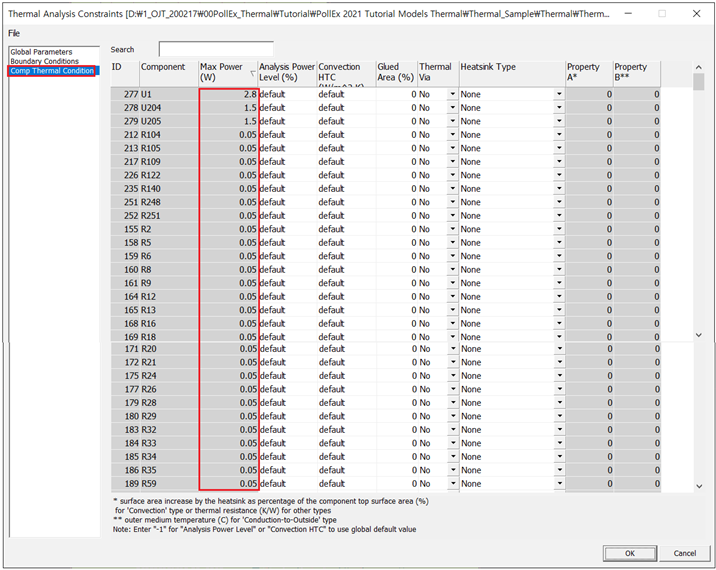The image size is (716, 570).
Task: Expand Thermal Via dropdown for R104
Action: click(452, 135)
